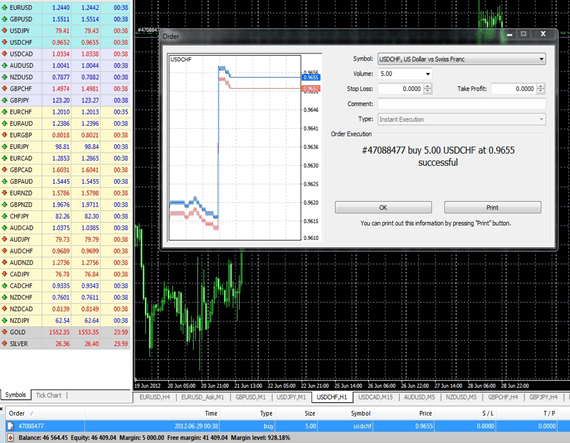Minimize the Order dialog window
This screenshot has height=443, width=570.
pos(510,34)
